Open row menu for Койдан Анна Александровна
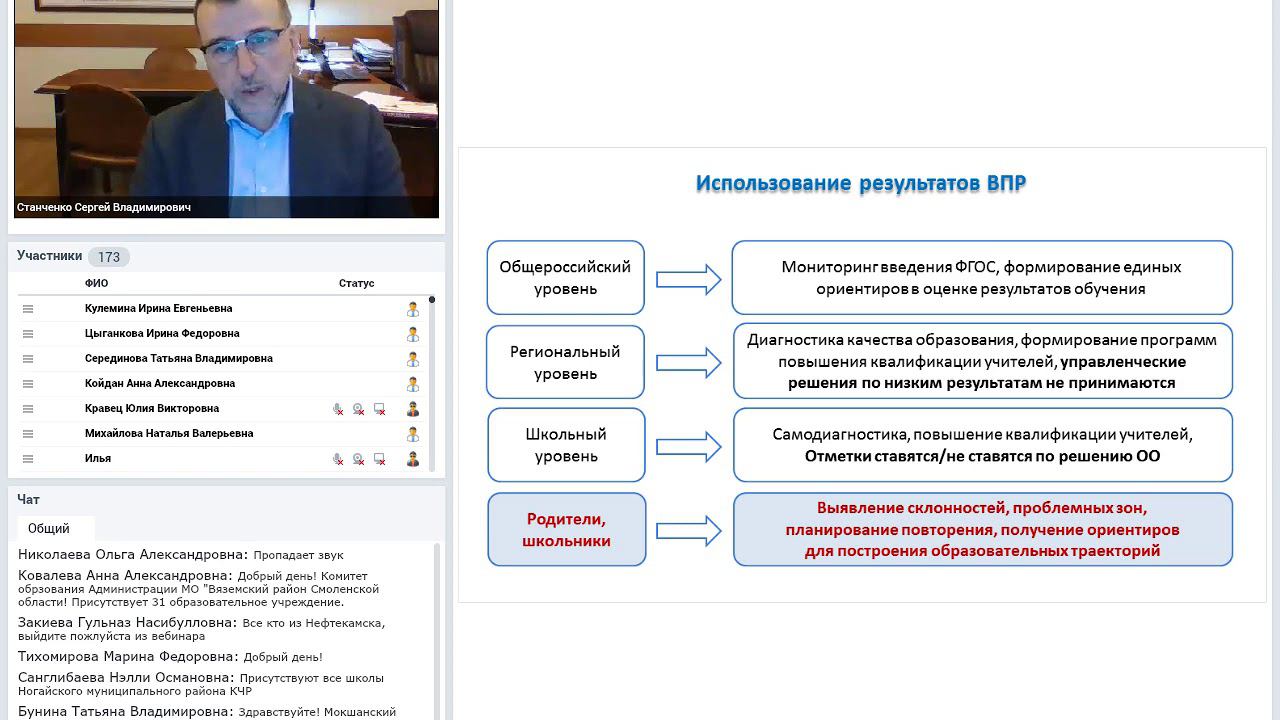 pos(28,384)
